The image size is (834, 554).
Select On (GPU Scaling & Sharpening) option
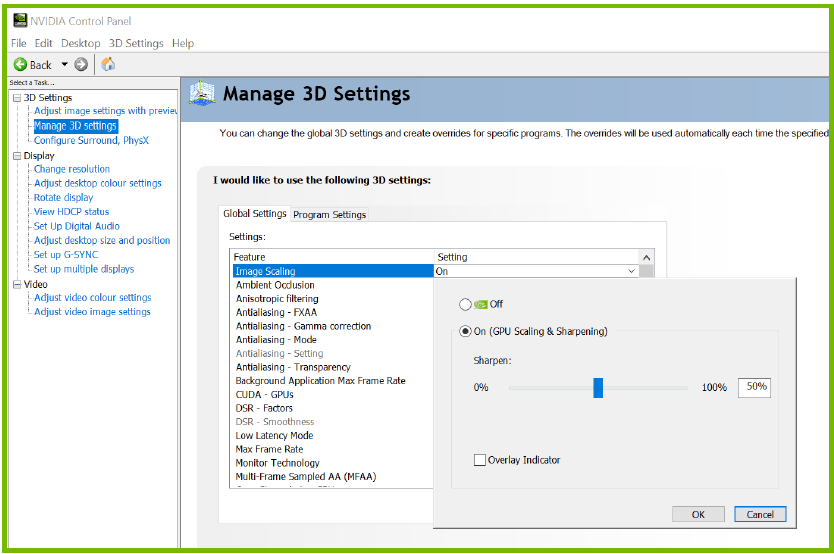pos(464,332)
